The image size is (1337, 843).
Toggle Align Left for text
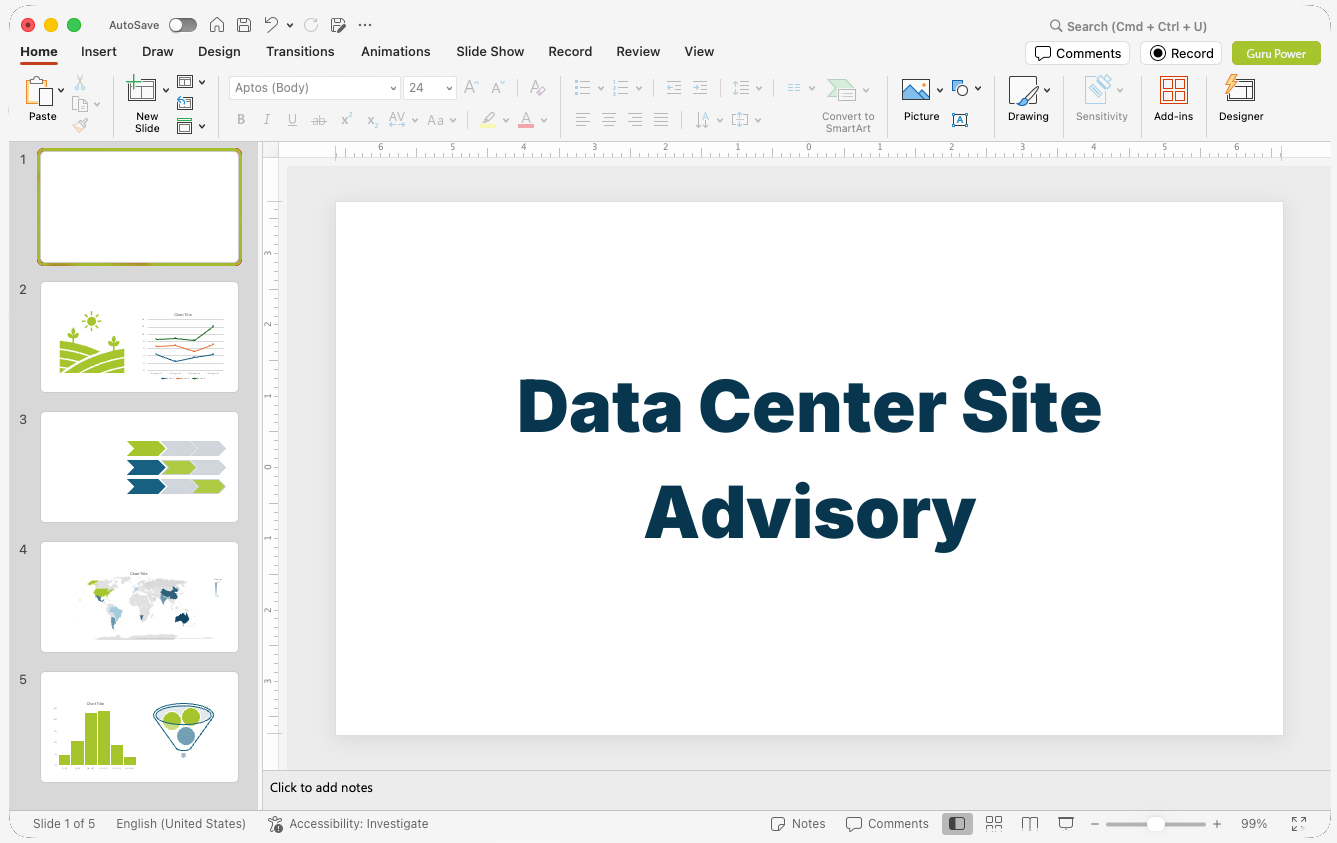[x=583, y=120]
